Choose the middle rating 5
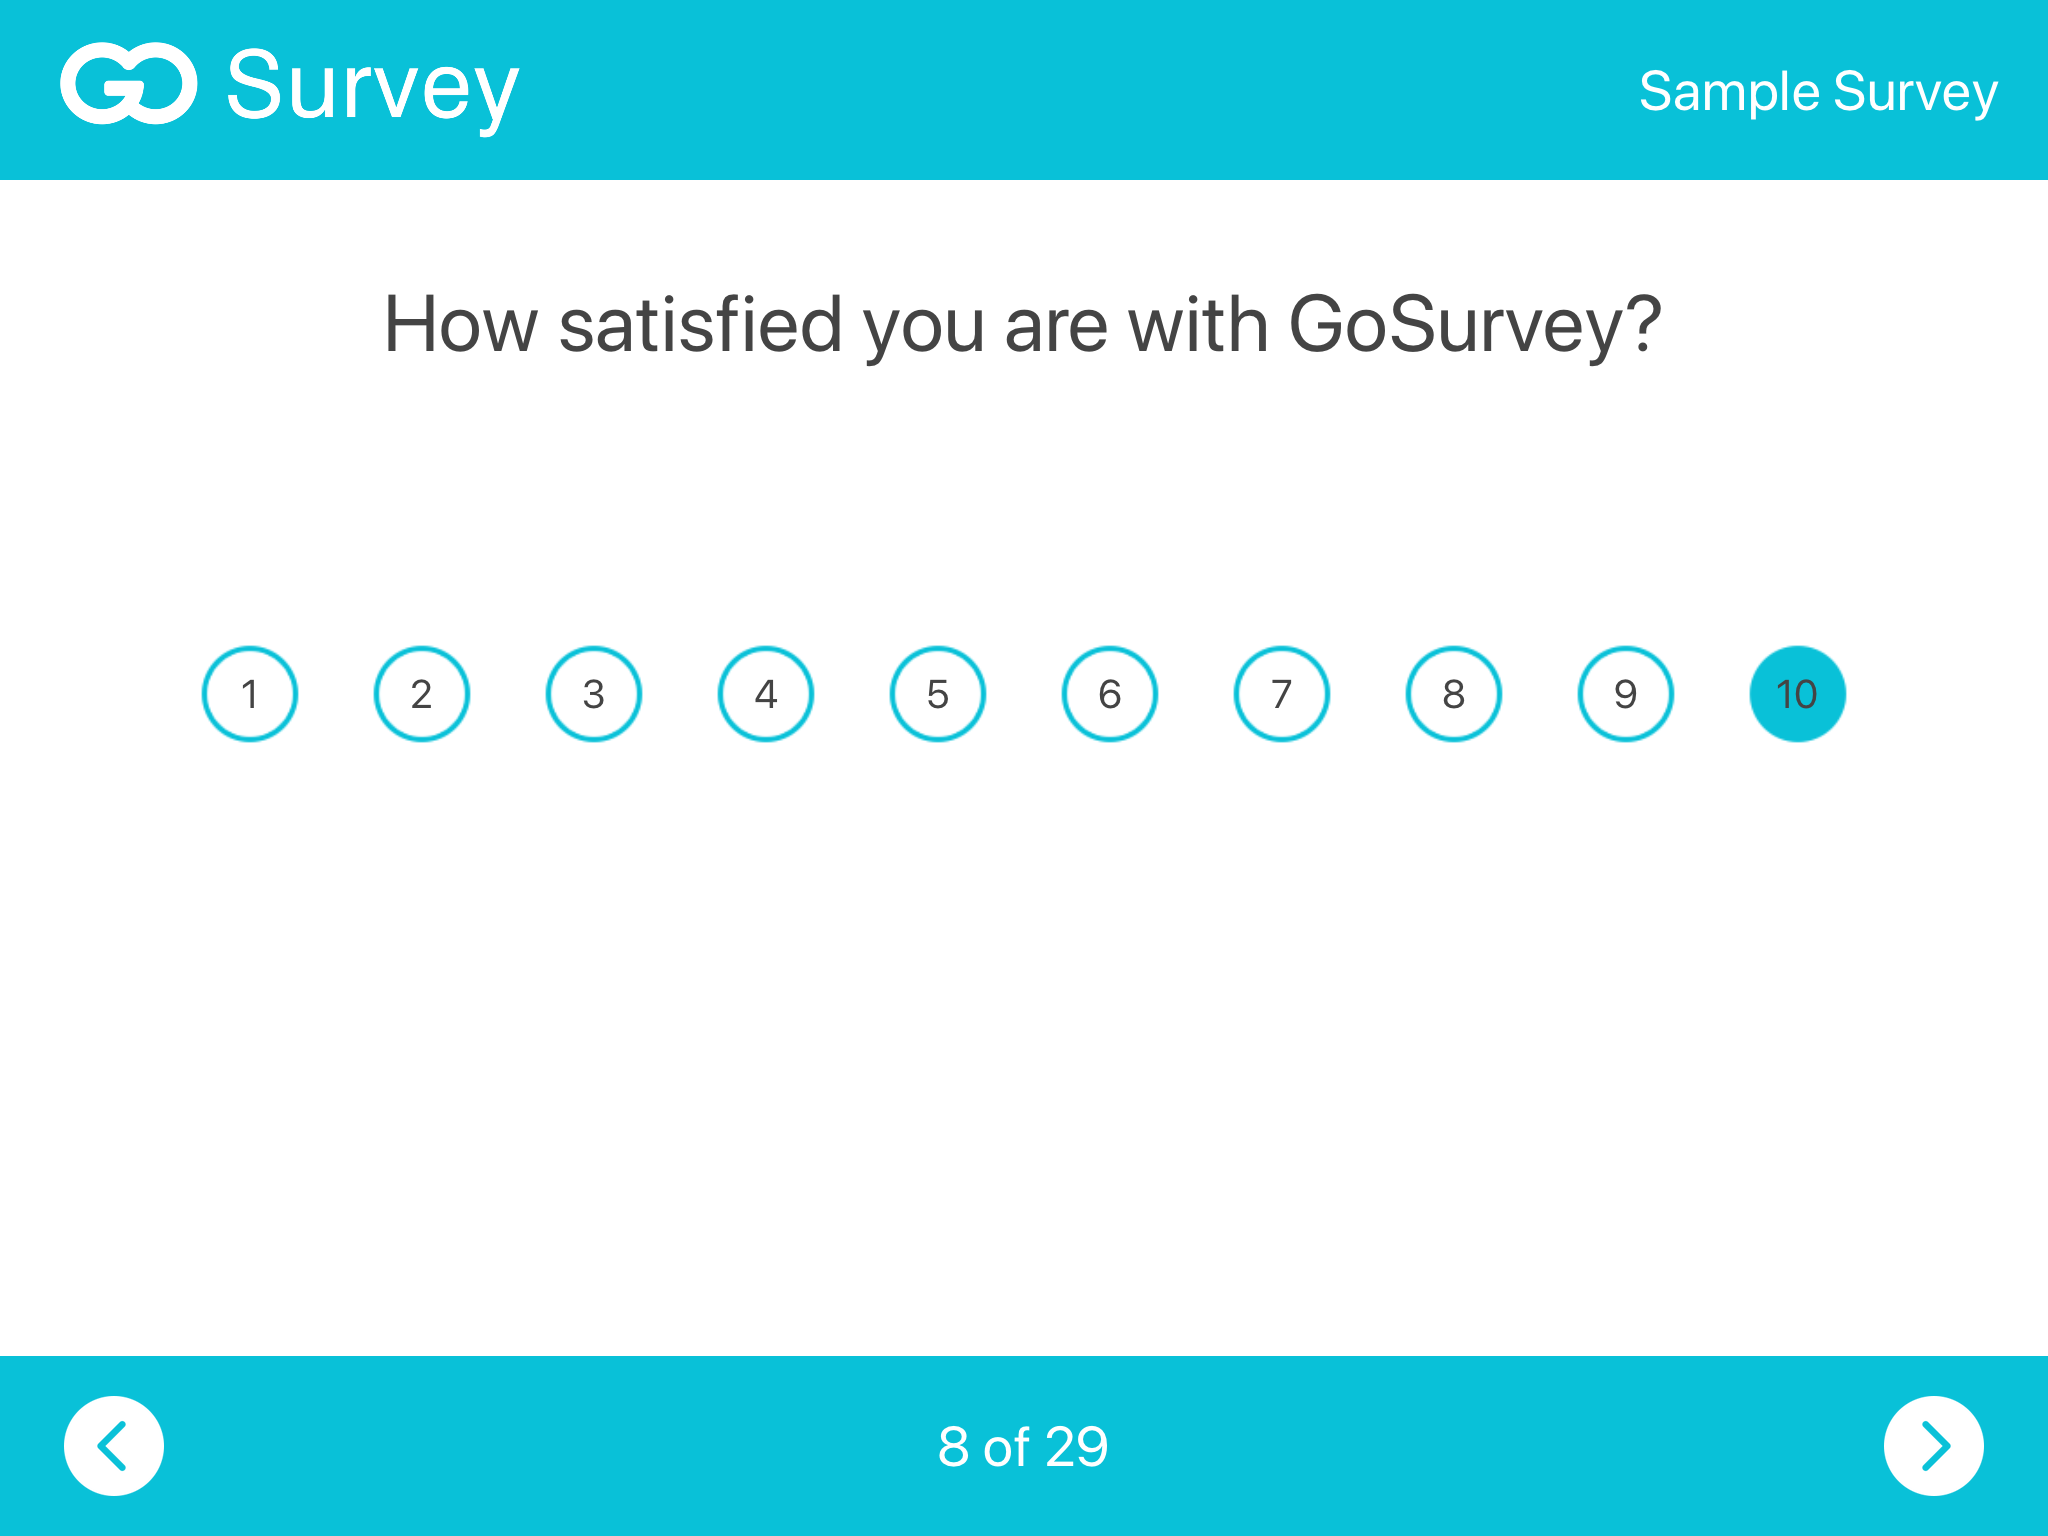Viewport: 2048px width, 1536px height. pos(938,694)
